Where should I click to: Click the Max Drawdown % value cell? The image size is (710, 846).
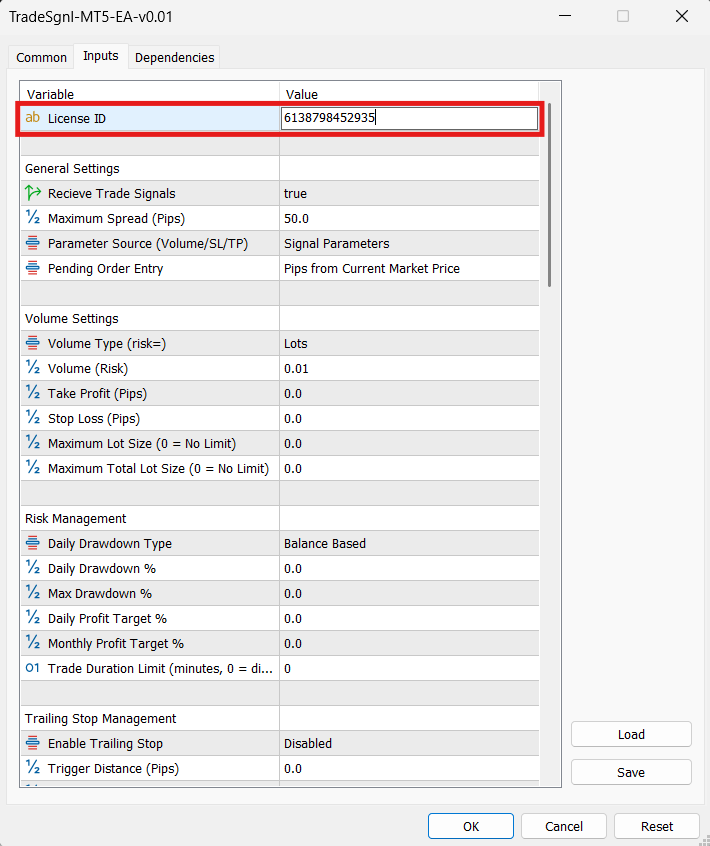tap(409, 593)
